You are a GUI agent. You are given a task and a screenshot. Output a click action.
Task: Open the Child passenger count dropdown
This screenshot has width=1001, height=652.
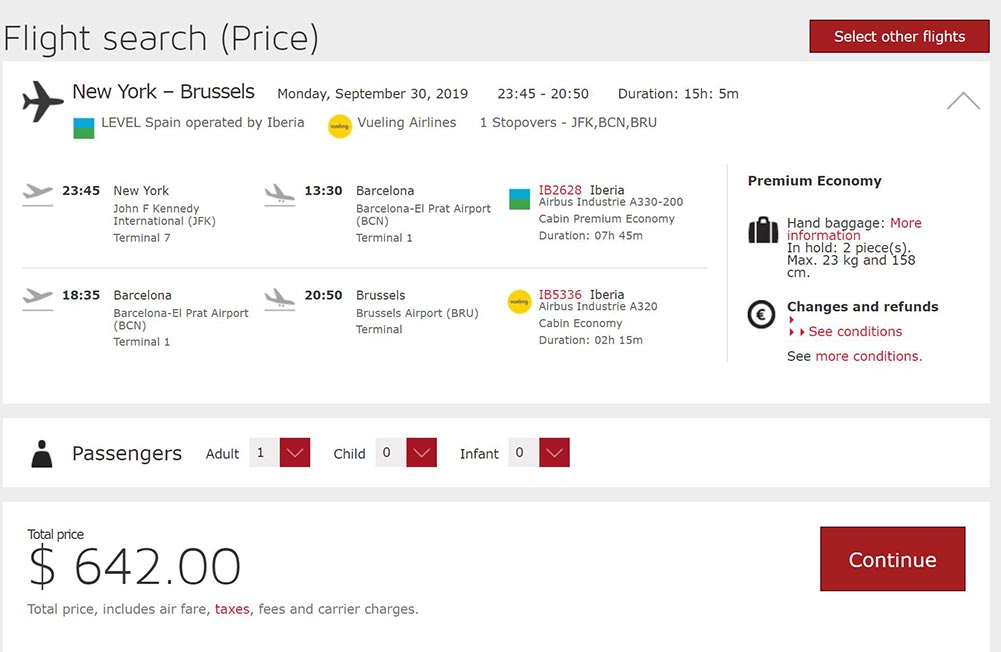point(421,453)
